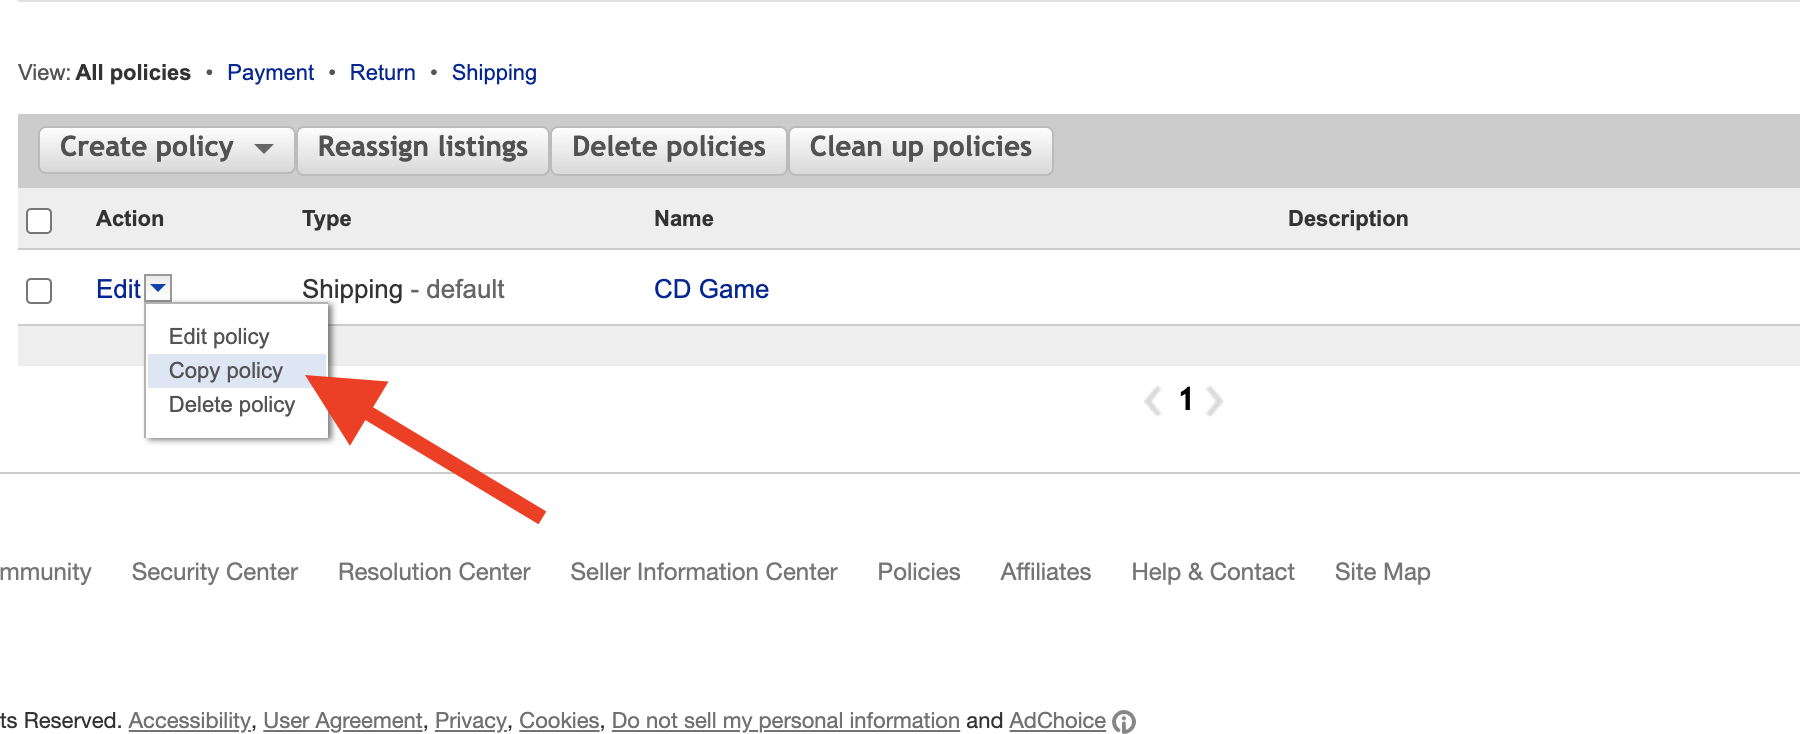
Task: Open the Seller Information Center link
Action: 703,572
